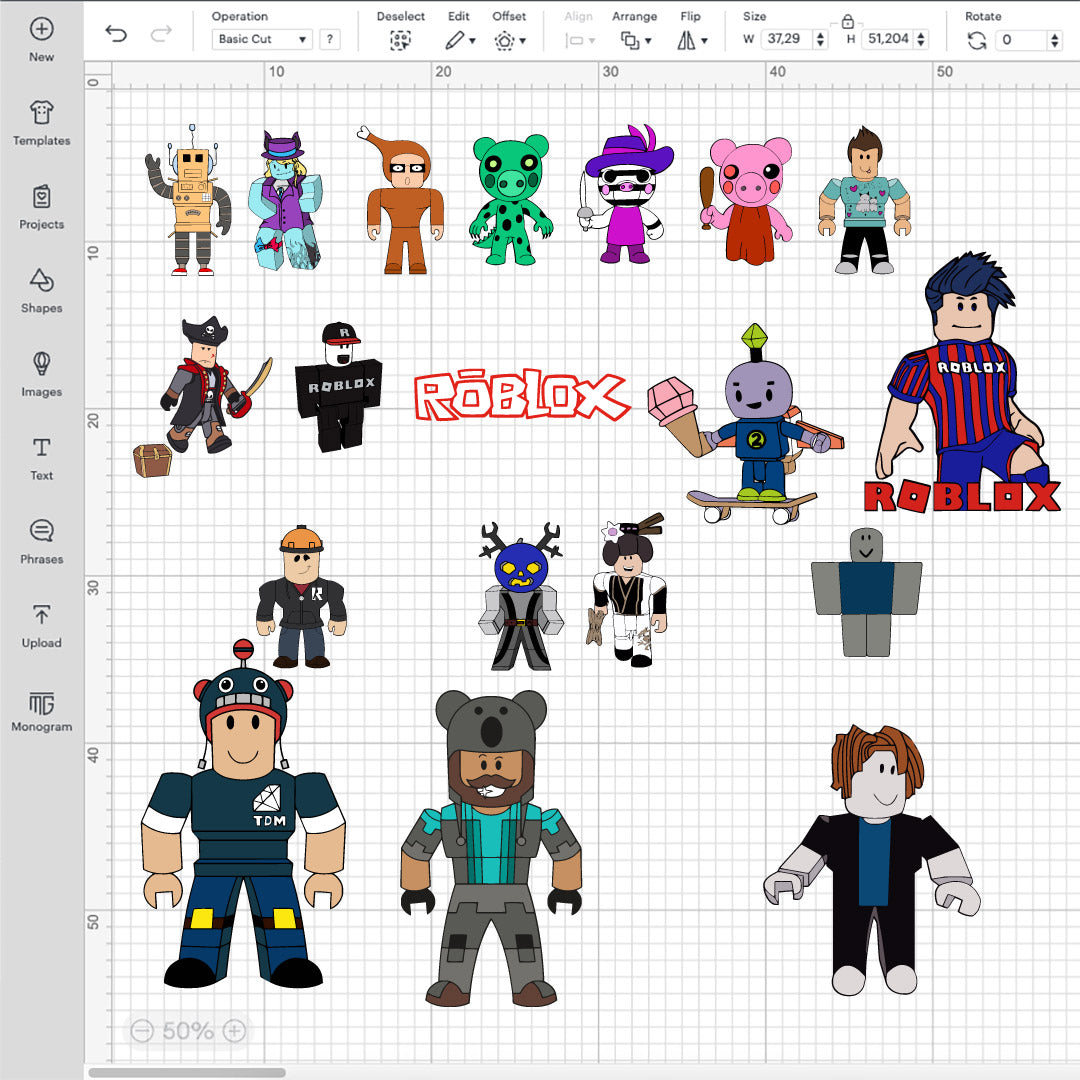Screen dimensions: 1080x1080
Task: Expand the Align dropdown arrow
Action: tap(592, 41)
